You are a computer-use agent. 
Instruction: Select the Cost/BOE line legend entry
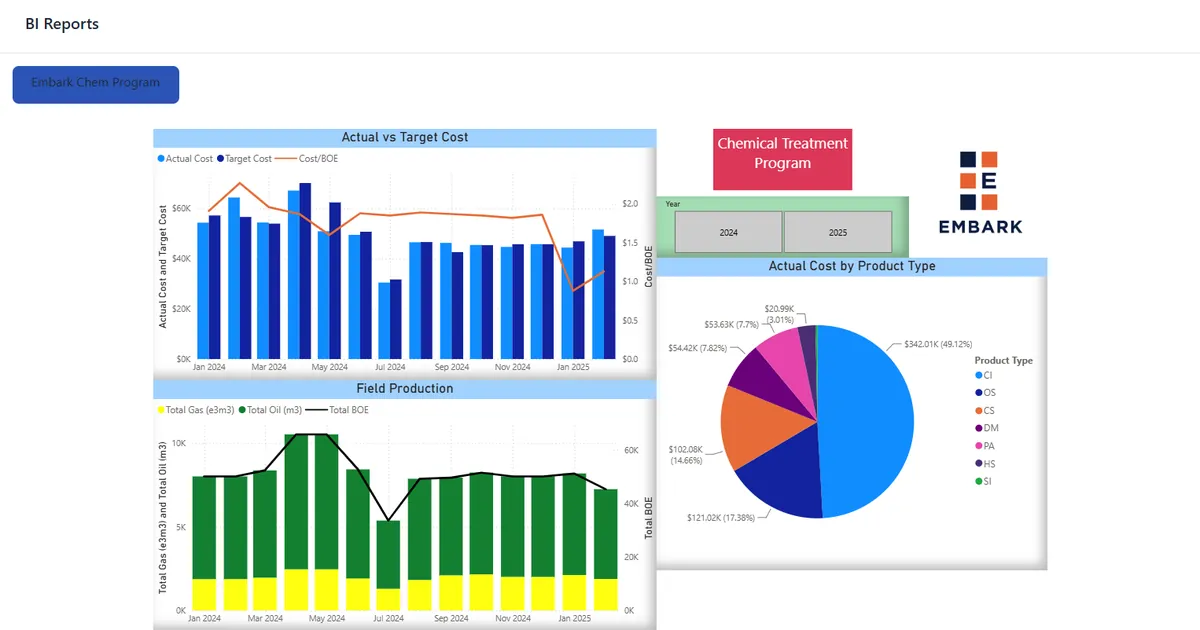307,159
